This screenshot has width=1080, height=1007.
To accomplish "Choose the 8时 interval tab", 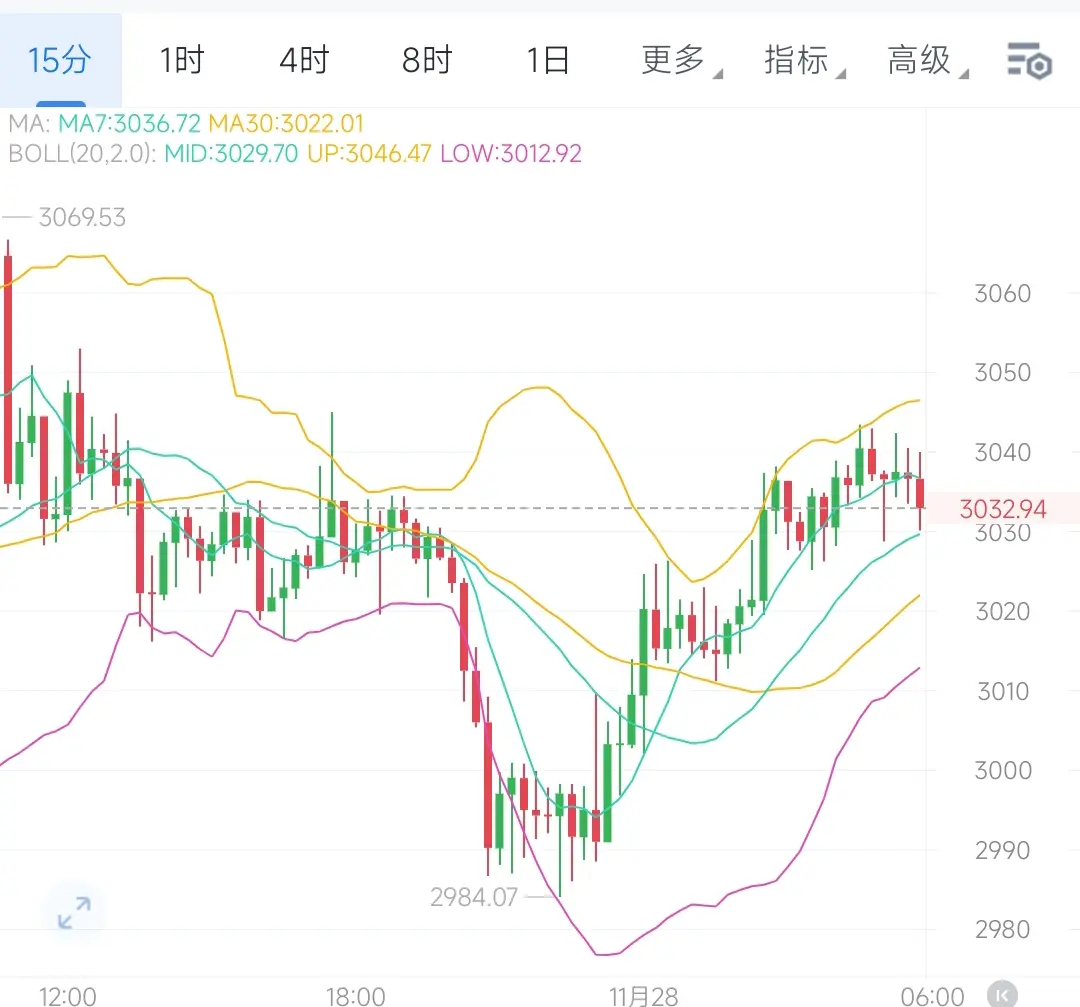I will click(x=427, y=62).
